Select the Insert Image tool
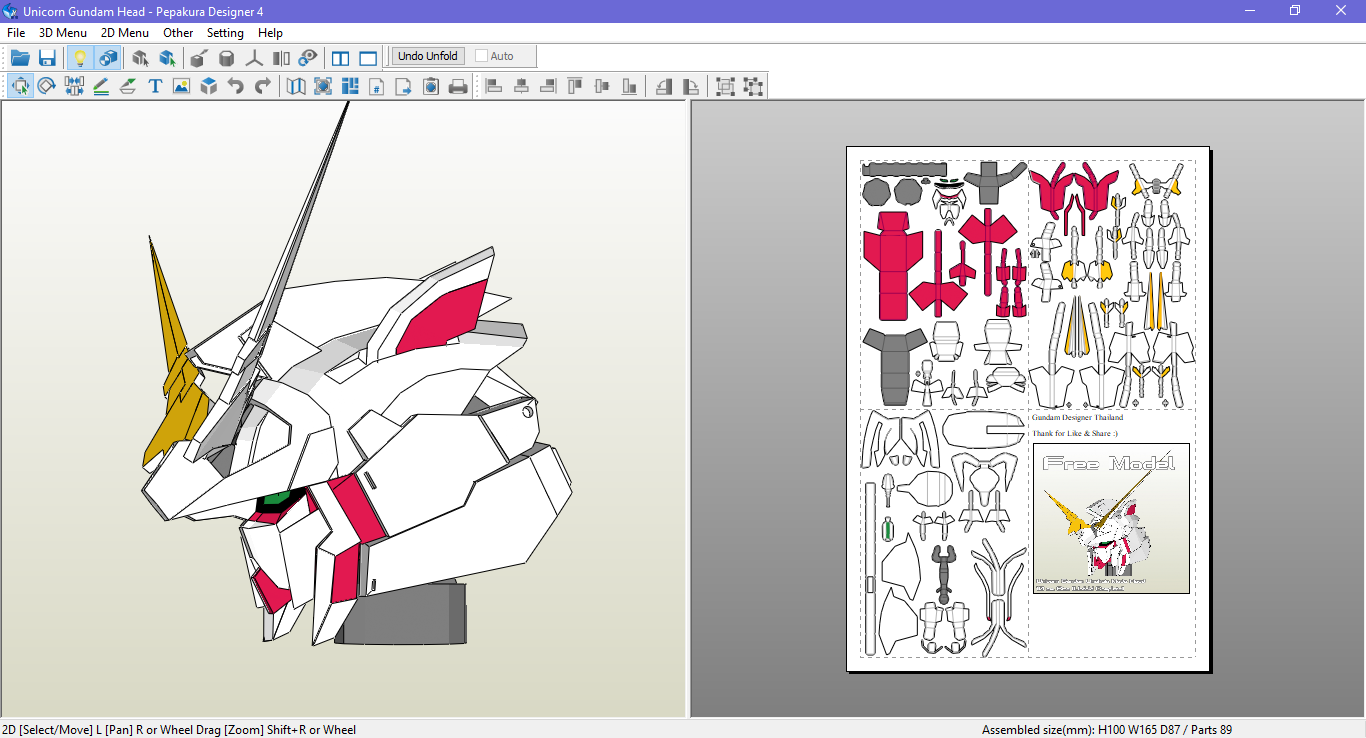 point(181,86)
